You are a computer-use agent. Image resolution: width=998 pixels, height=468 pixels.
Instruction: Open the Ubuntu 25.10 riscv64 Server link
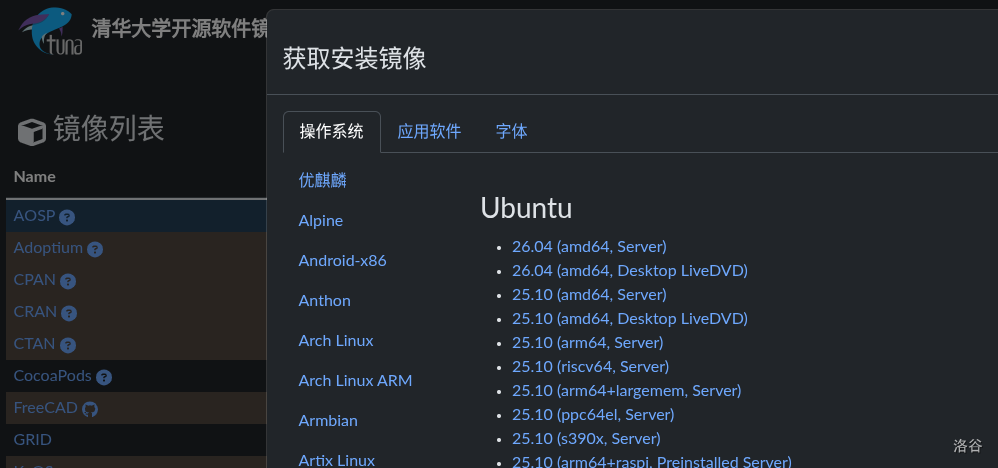[590, 366]
